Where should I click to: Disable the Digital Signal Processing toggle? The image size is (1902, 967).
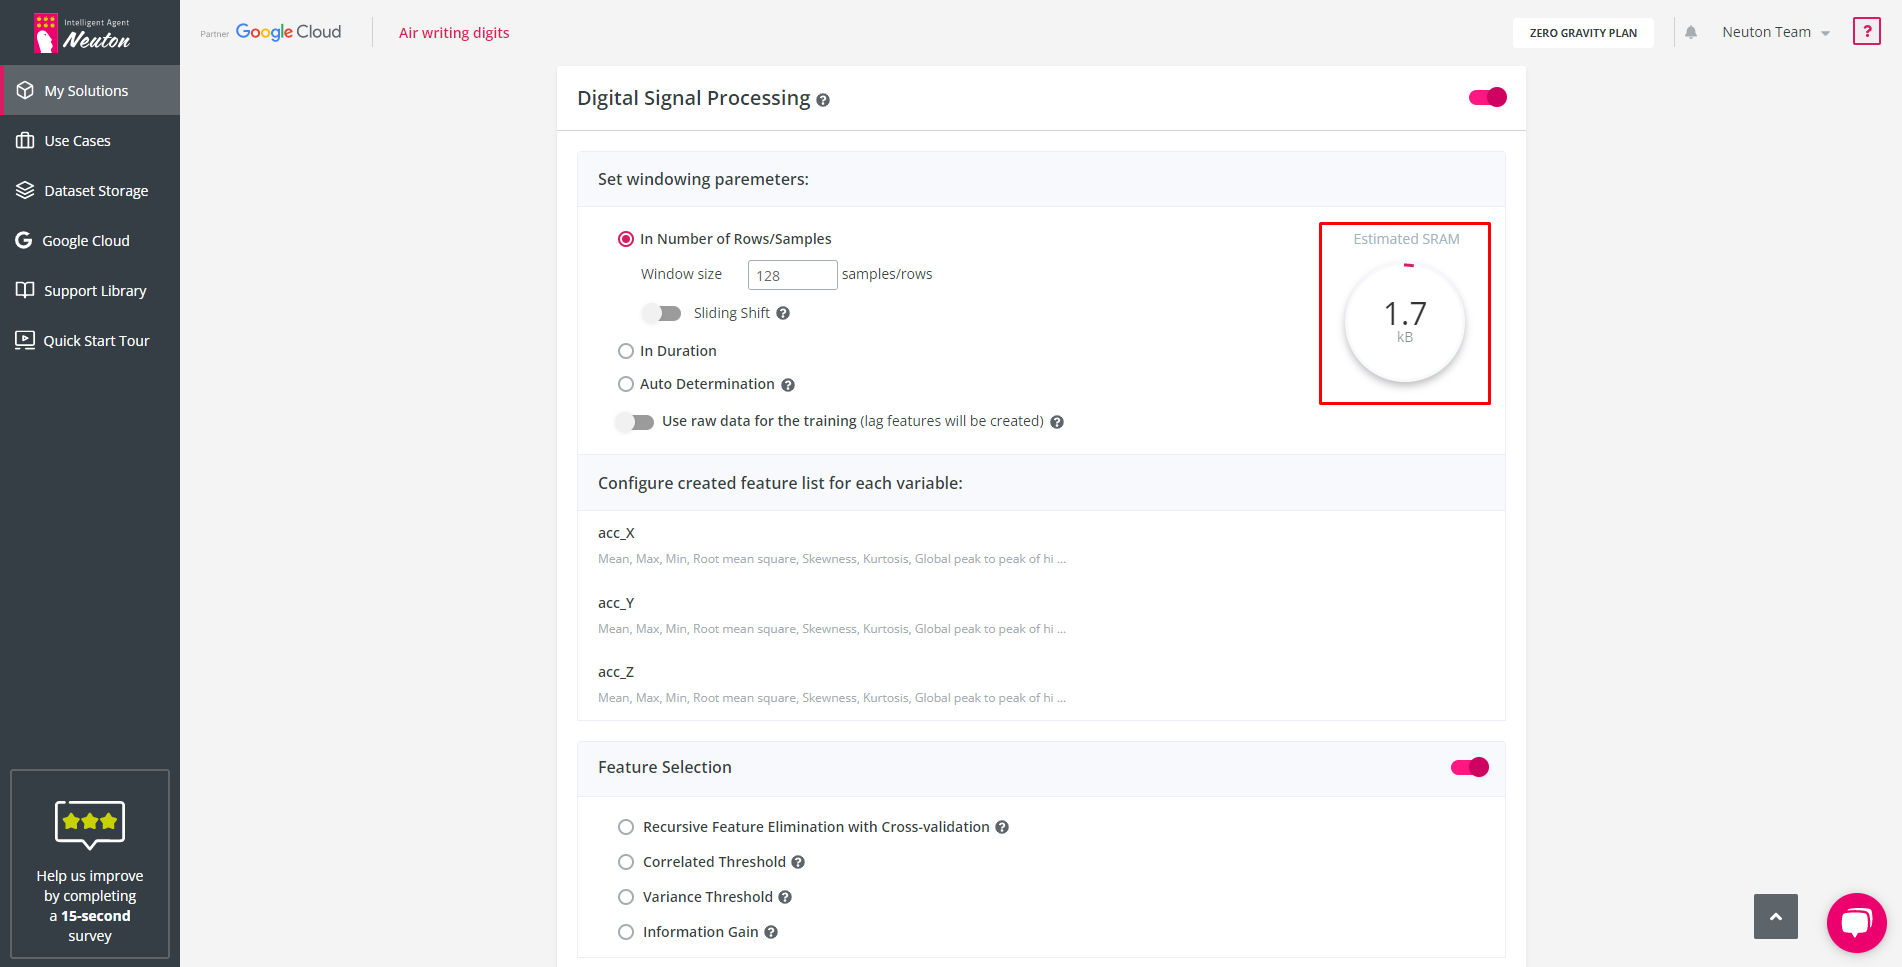pos(1487,97)
